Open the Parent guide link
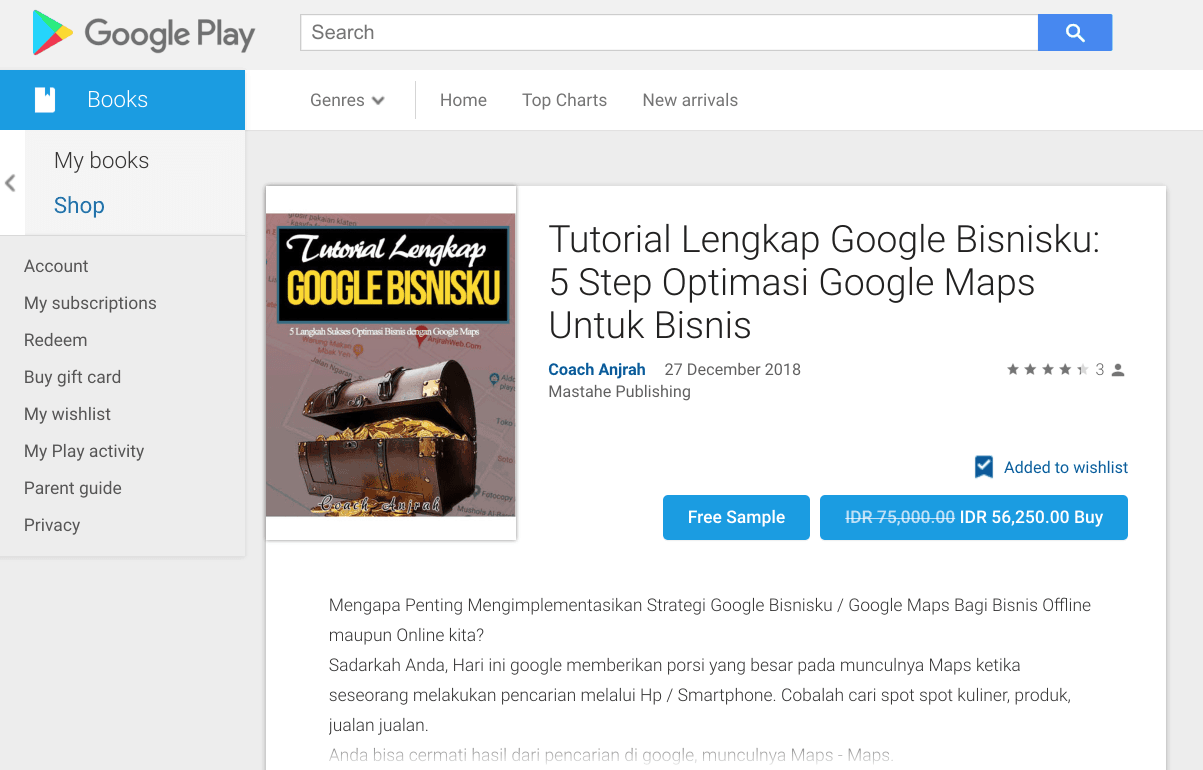The height and width of the screenshot is (770, 1203). pos(73,488)
